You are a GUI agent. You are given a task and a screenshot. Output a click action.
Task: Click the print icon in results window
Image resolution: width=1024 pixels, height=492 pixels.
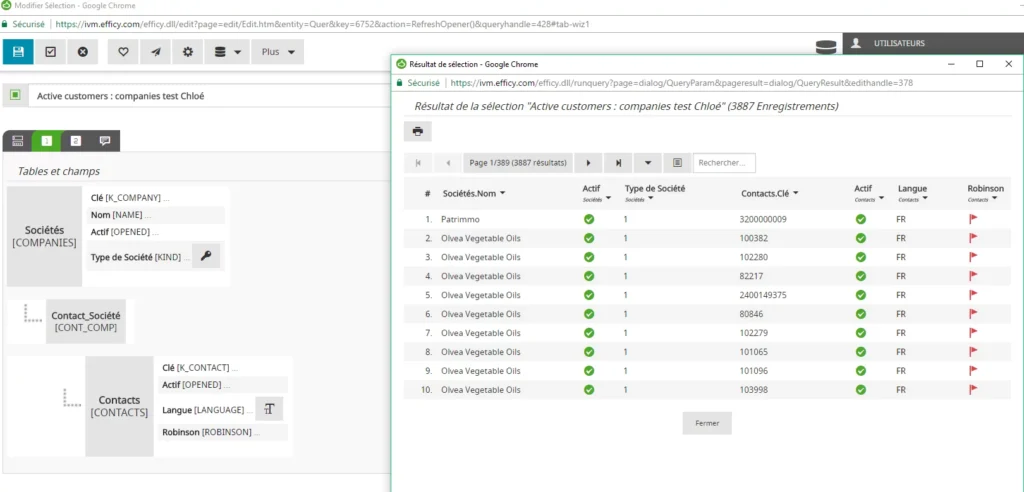(417, 131)
